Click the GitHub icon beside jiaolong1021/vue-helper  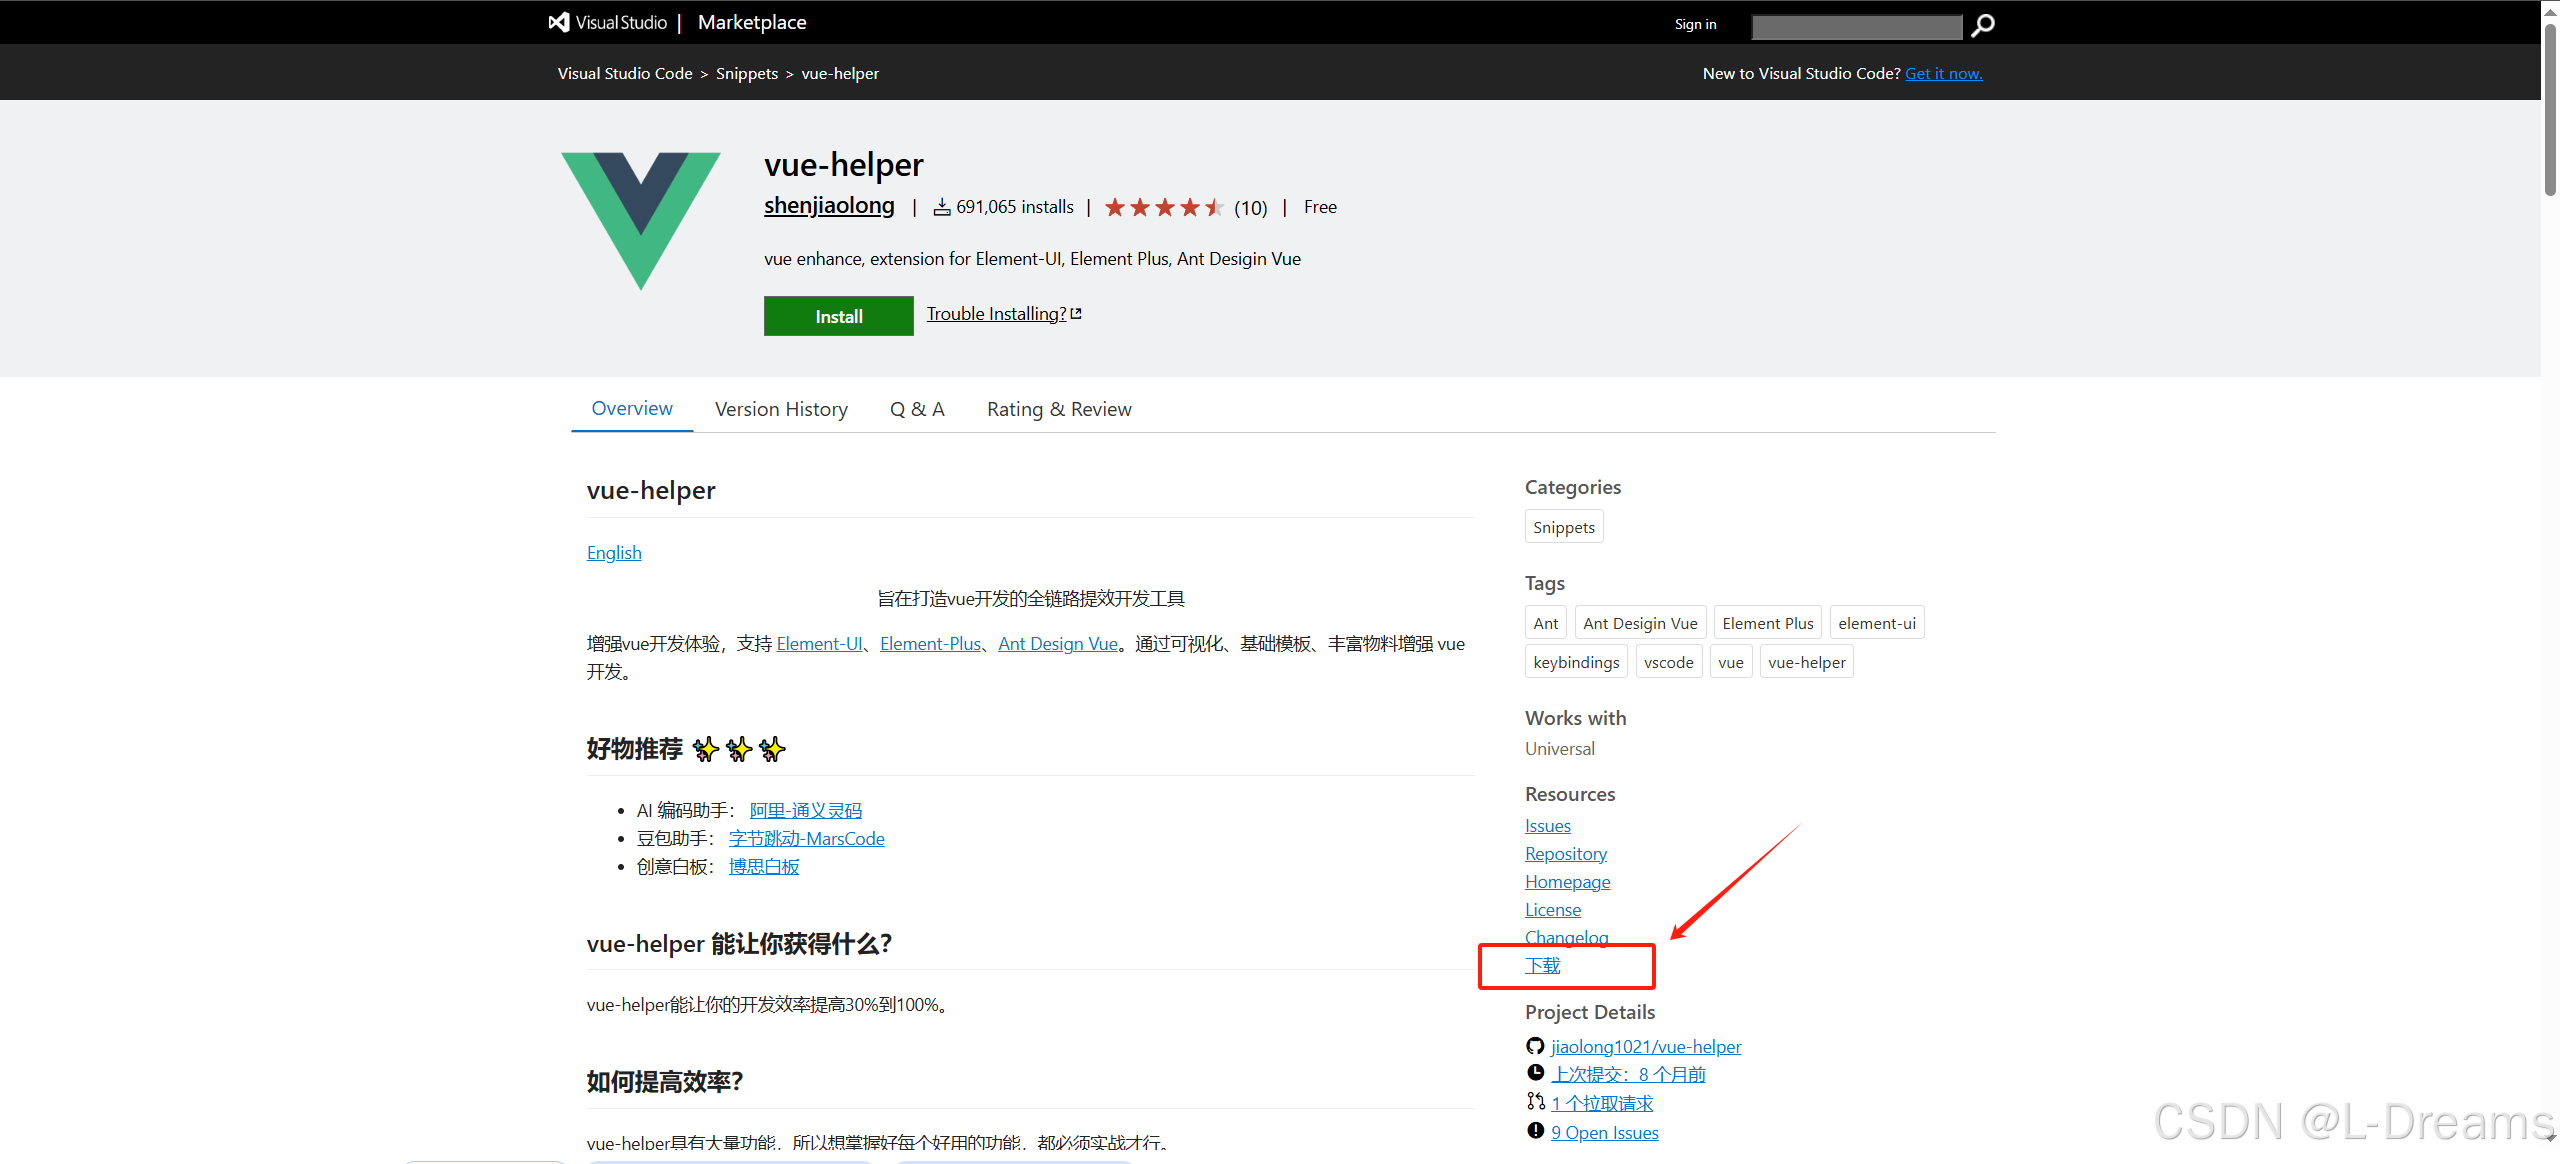pos(1535,1046)
